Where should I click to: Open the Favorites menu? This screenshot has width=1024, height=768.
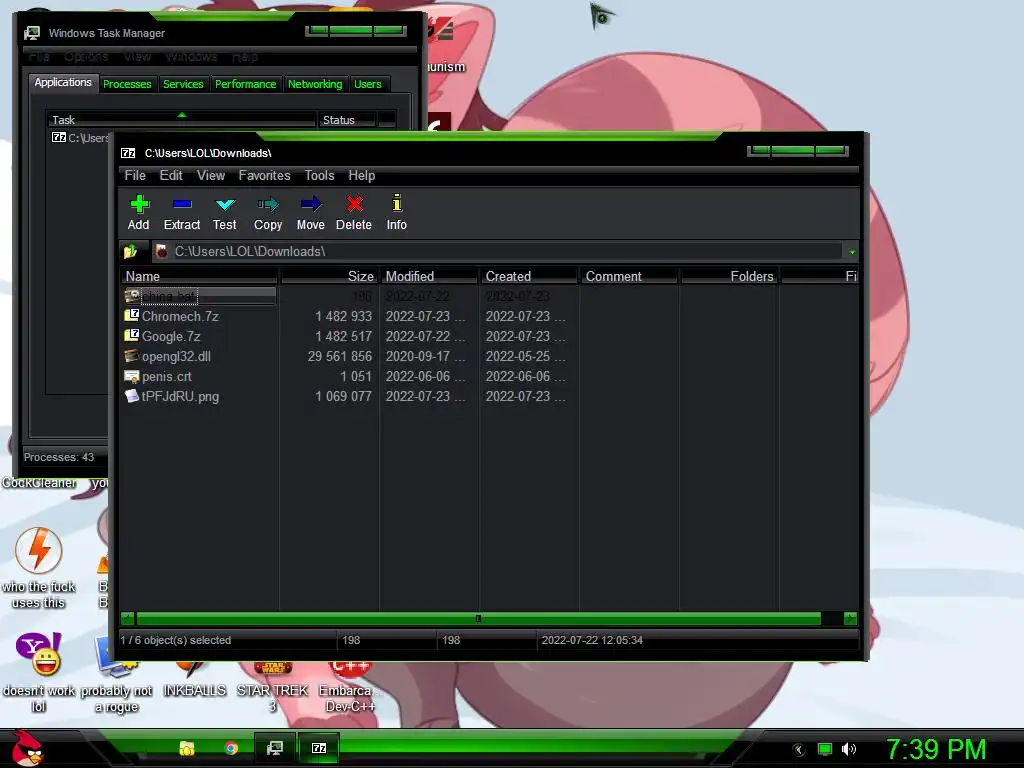point(264,175)
